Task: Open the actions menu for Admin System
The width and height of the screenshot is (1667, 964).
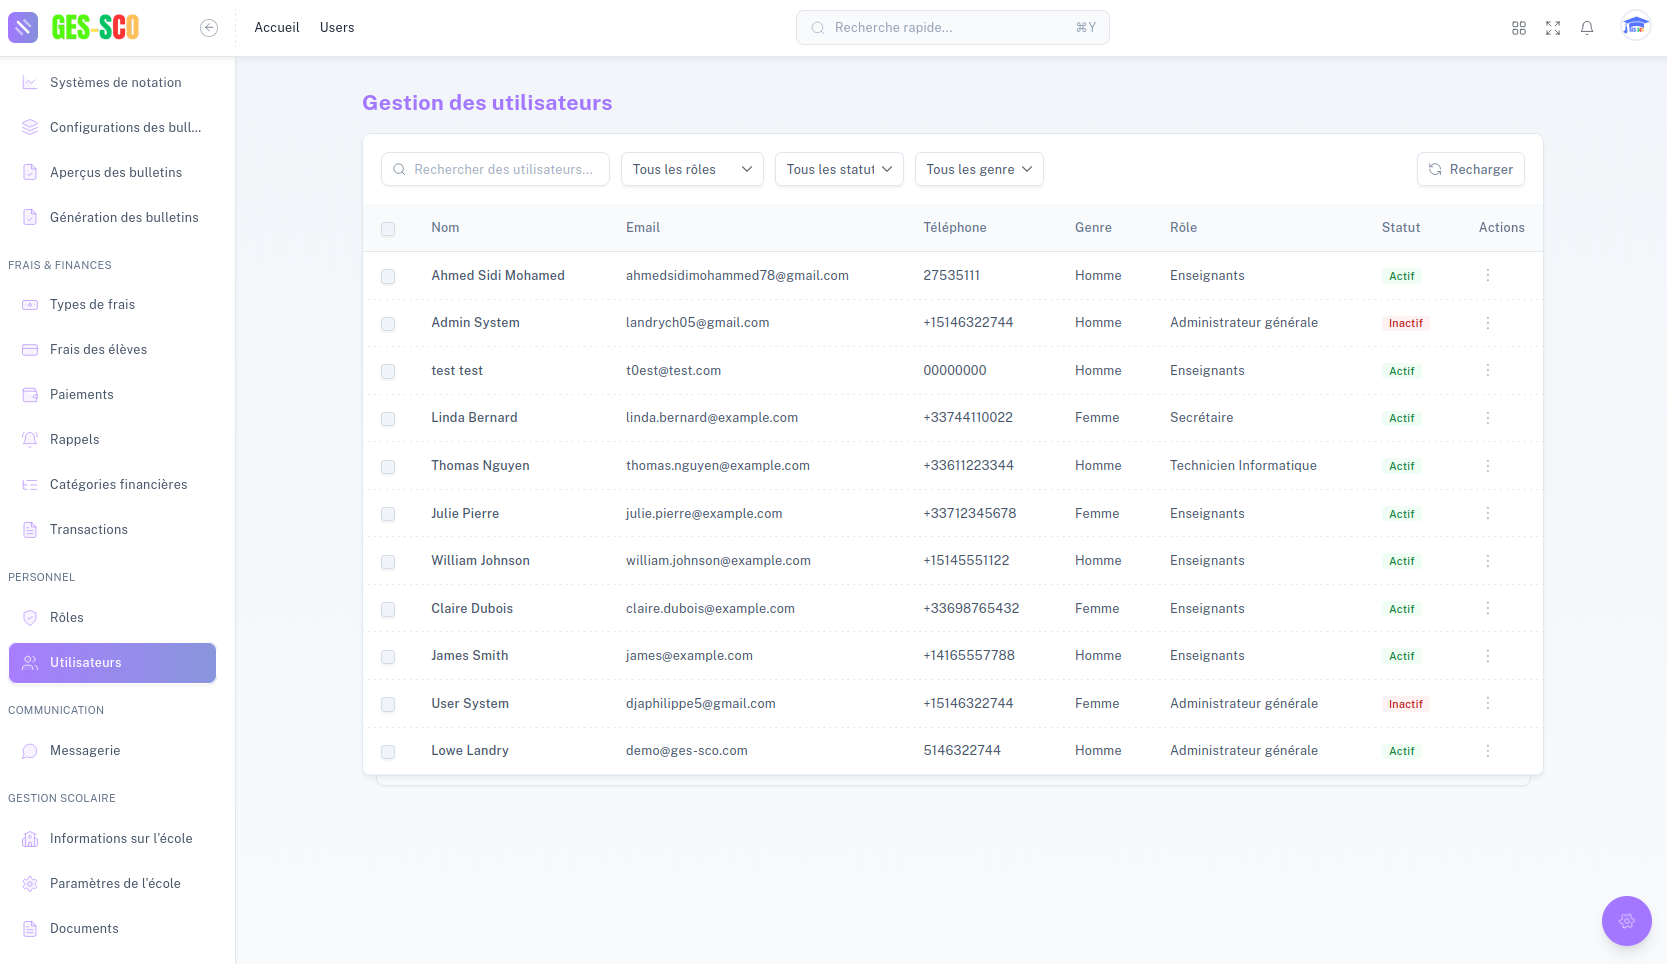Action: coord(1488,323)
